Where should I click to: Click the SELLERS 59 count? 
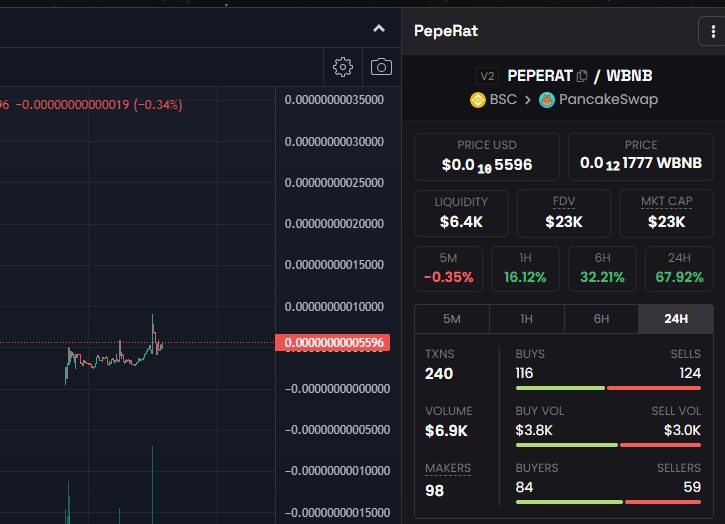click(692, 487)
